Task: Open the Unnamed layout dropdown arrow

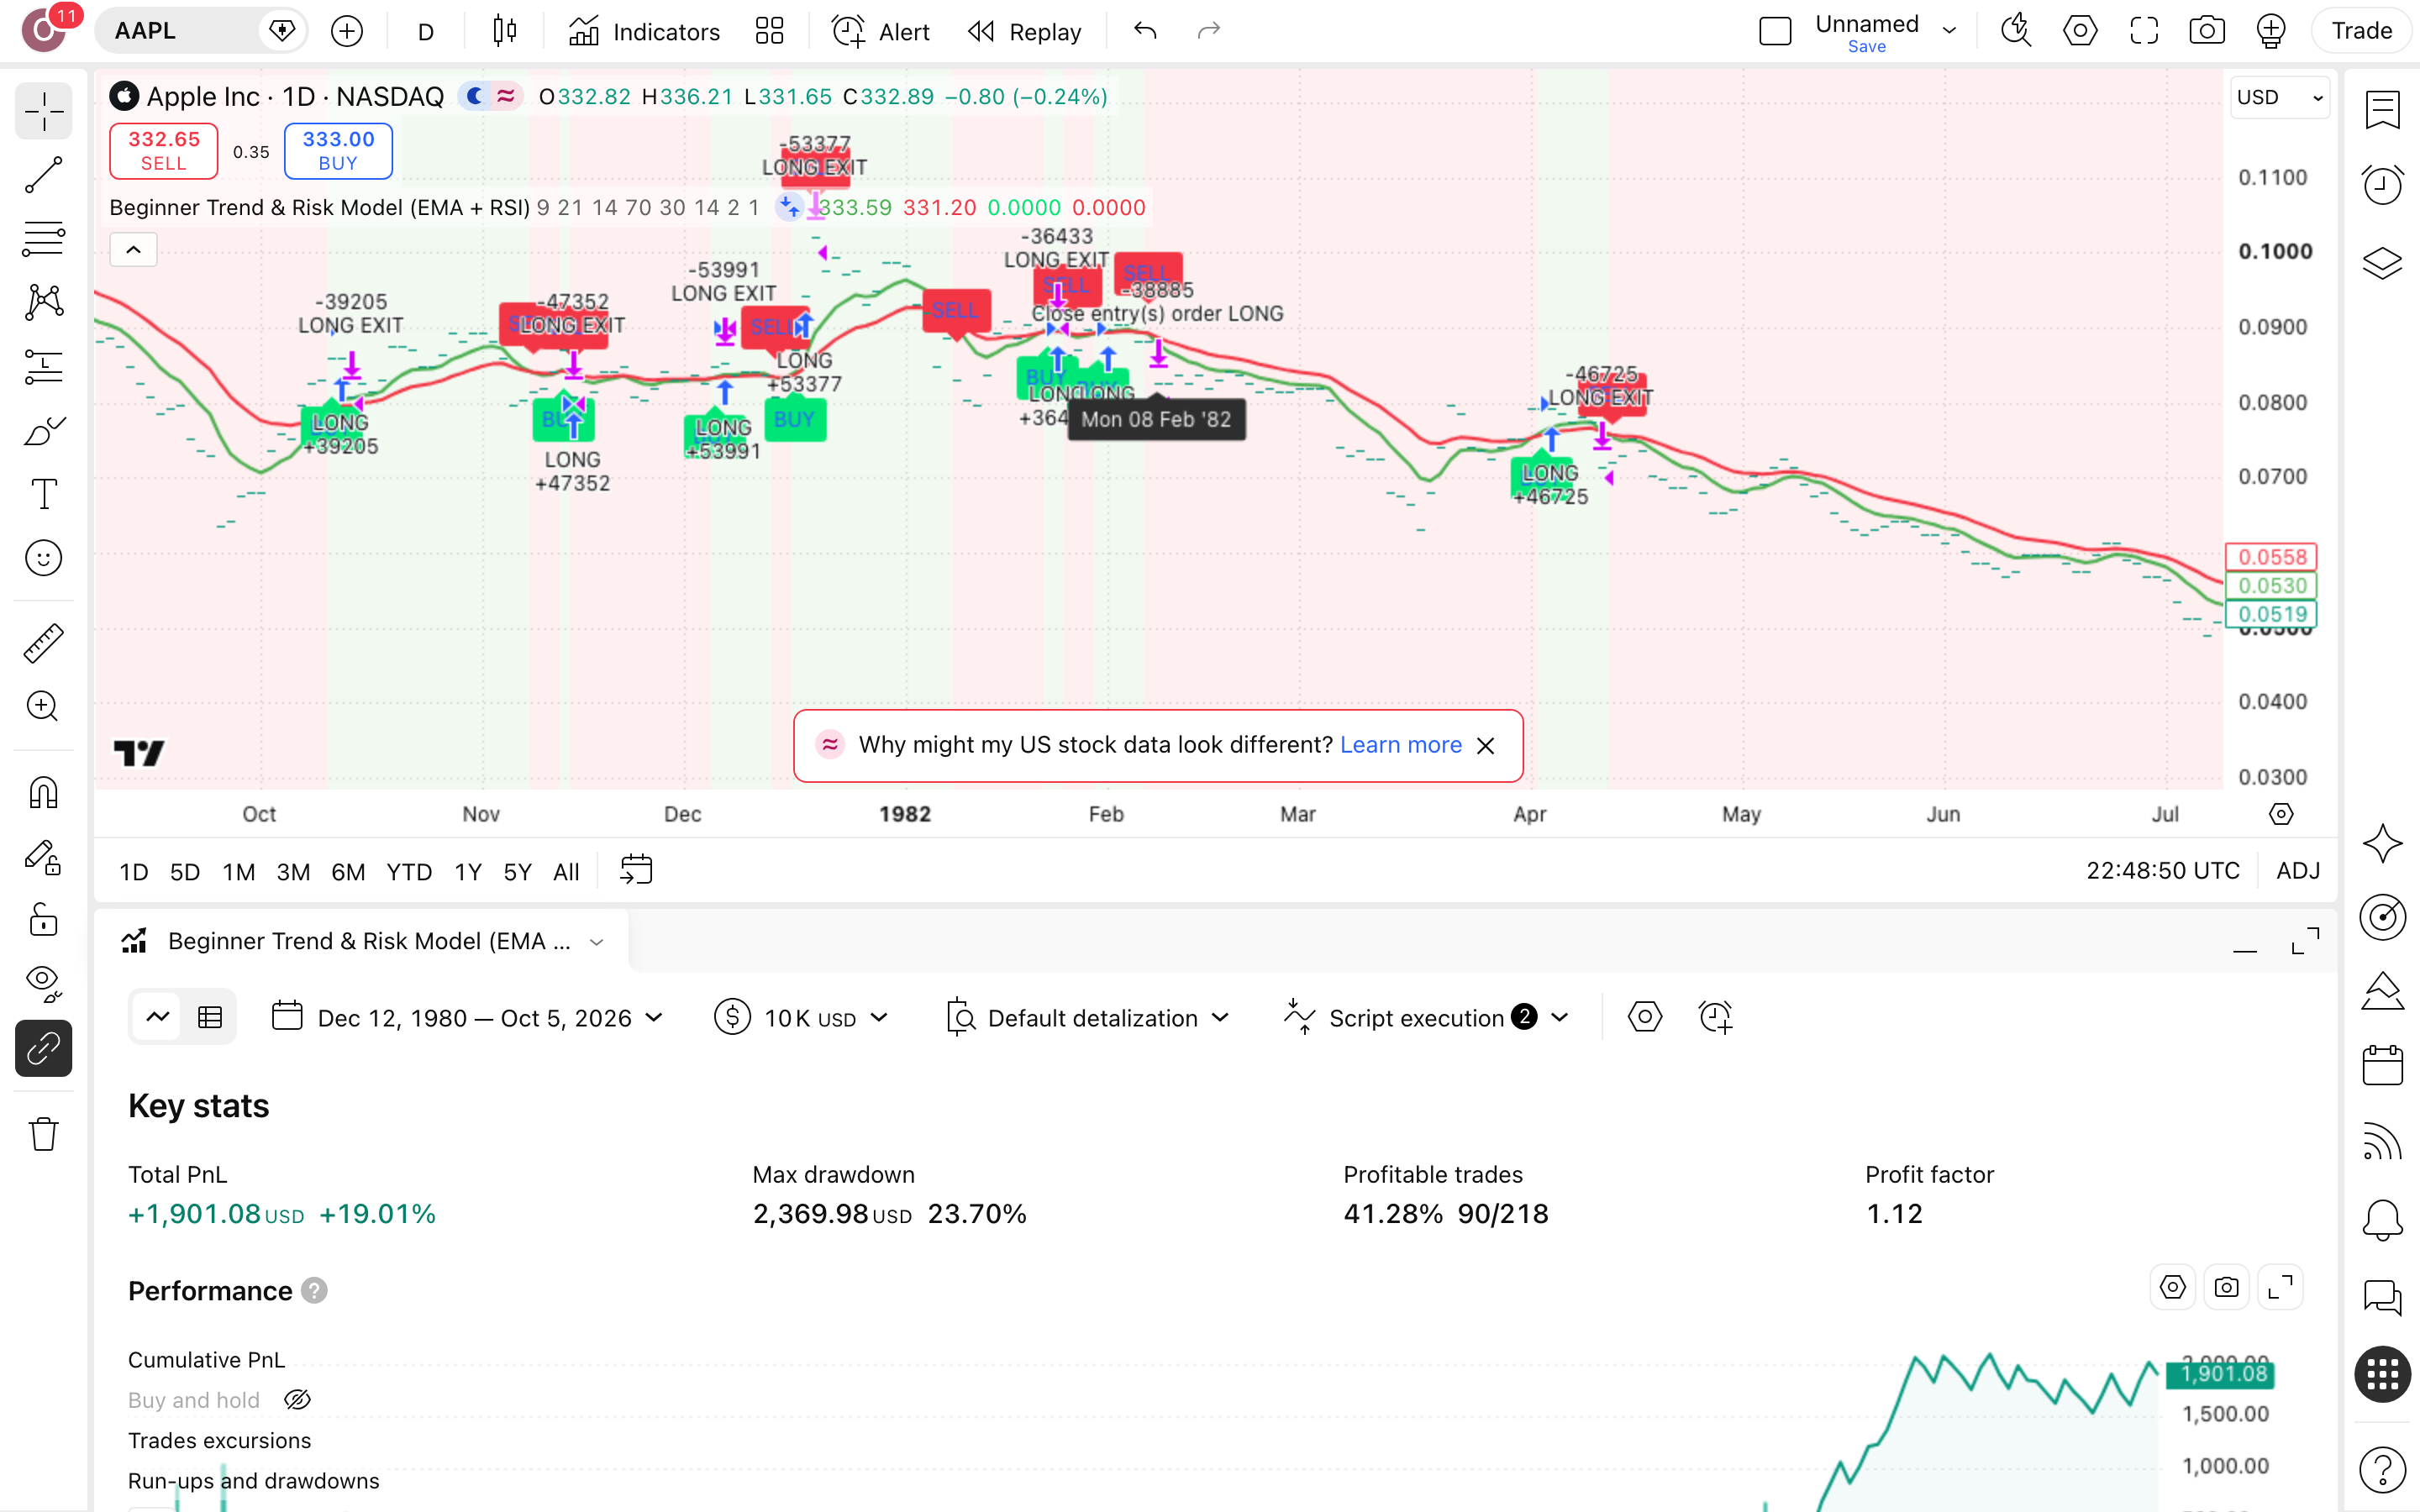Action: pyautogui.click(x=1949, y=31)
